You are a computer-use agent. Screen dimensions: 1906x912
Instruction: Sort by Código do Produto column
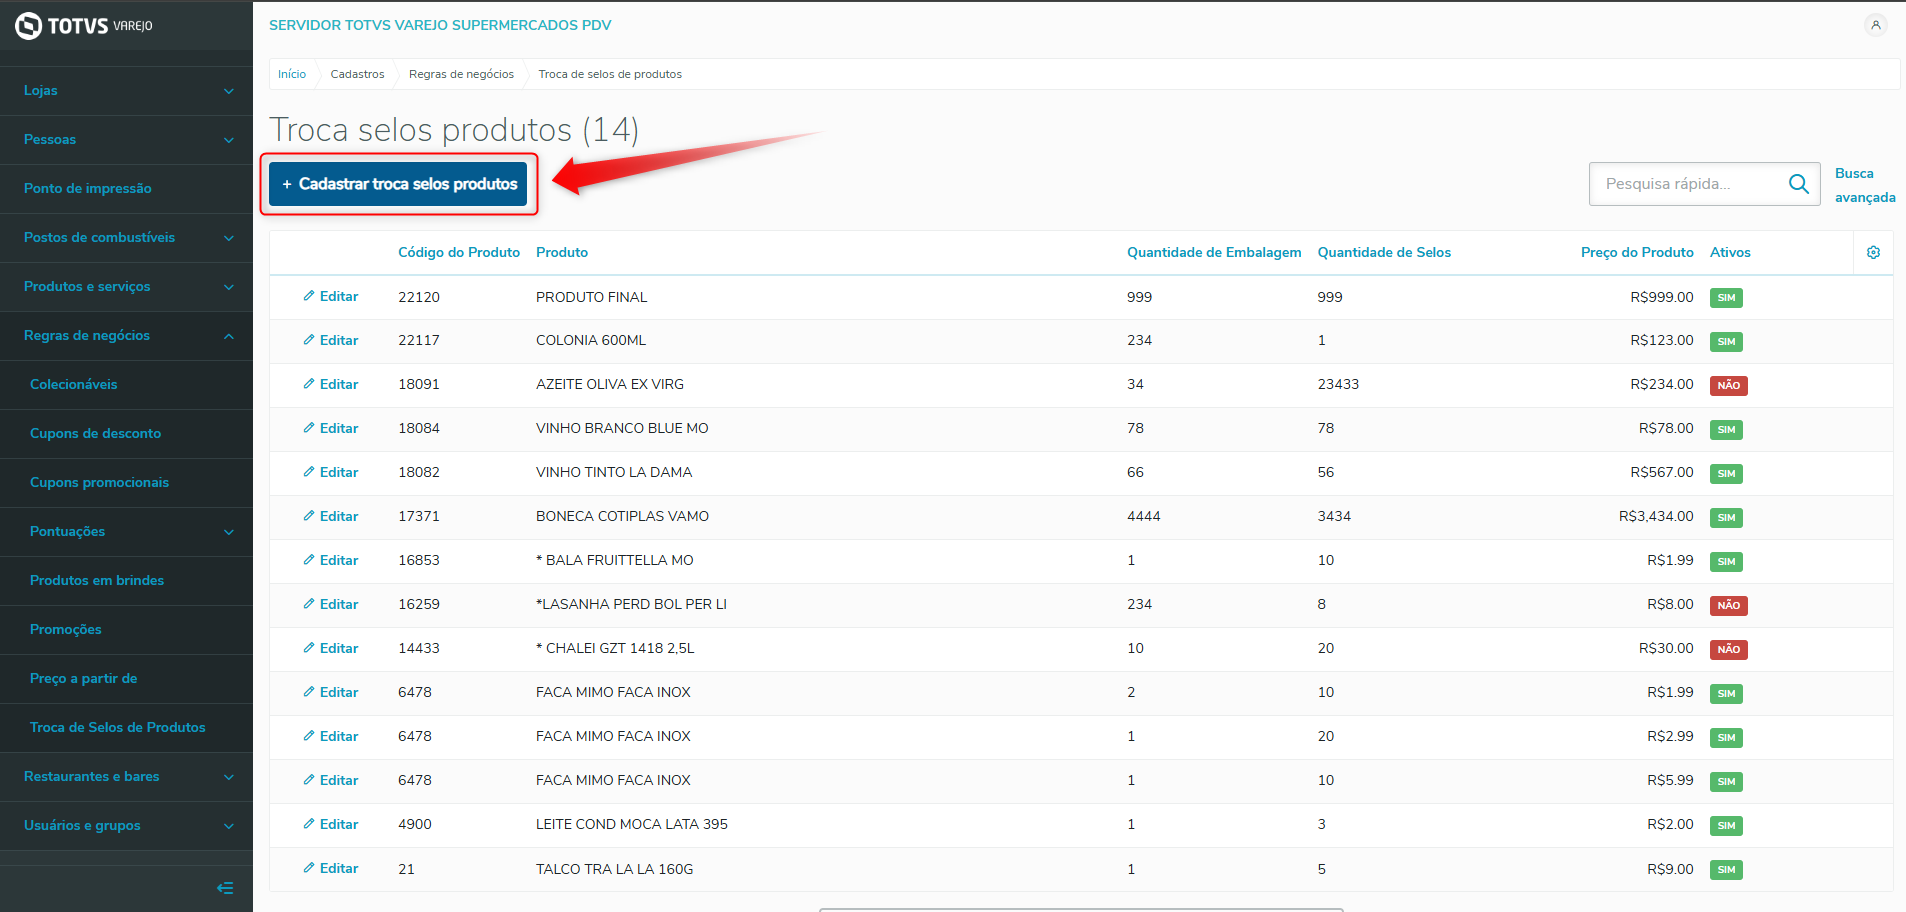pos(459,252)
